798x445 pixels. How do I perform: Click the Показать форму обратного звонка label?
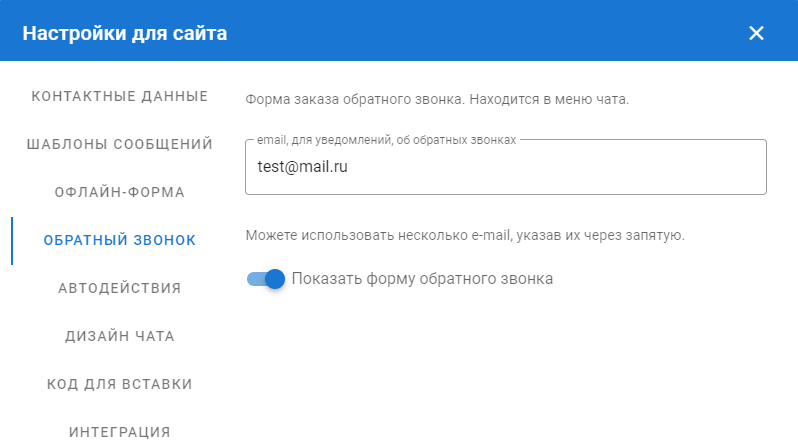[422, 279]
